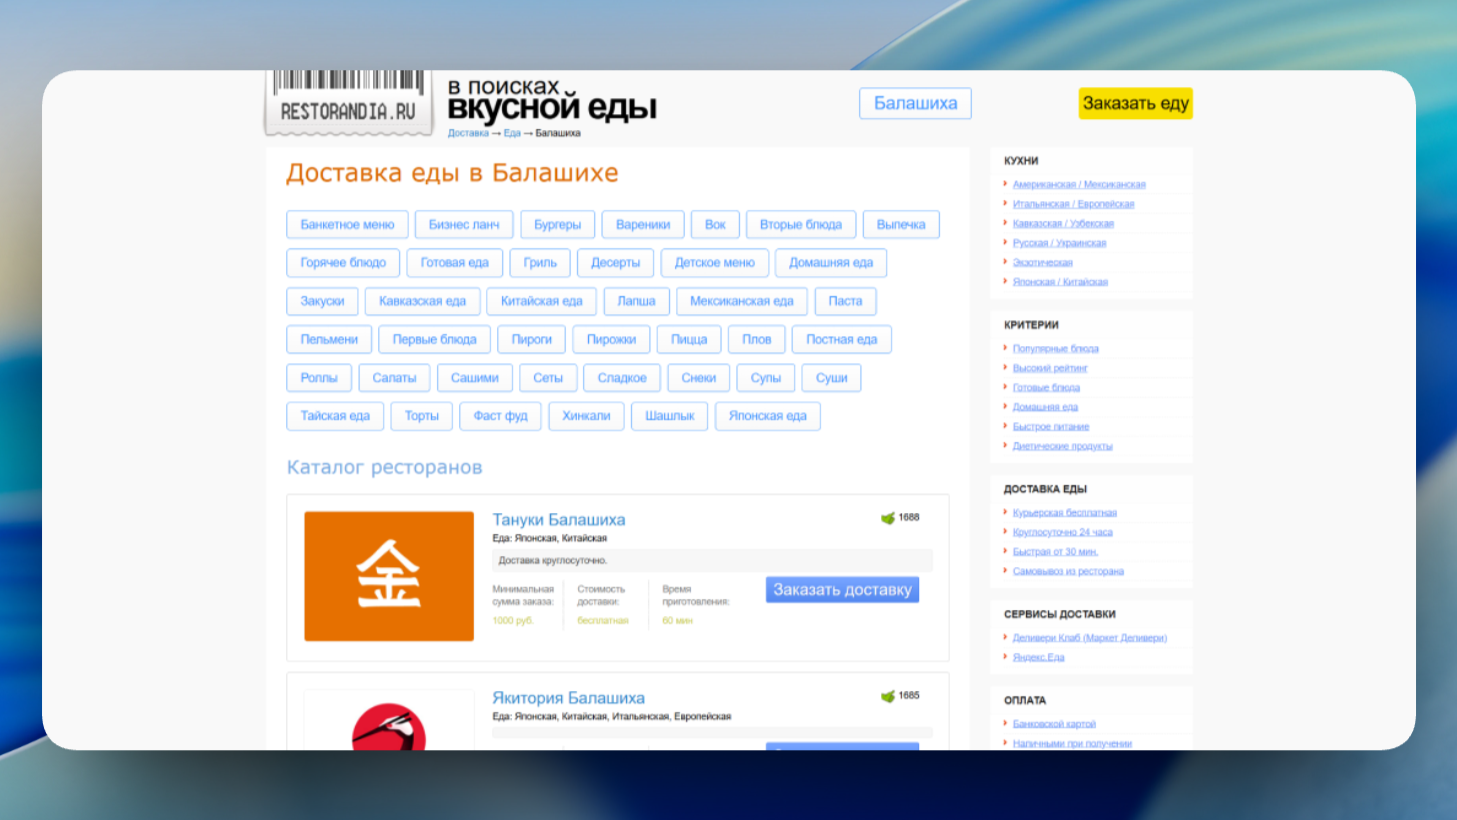Open the Еда breadcrumb link
This screenshot has width=1457, height=820.
click(x=512, y=133)
